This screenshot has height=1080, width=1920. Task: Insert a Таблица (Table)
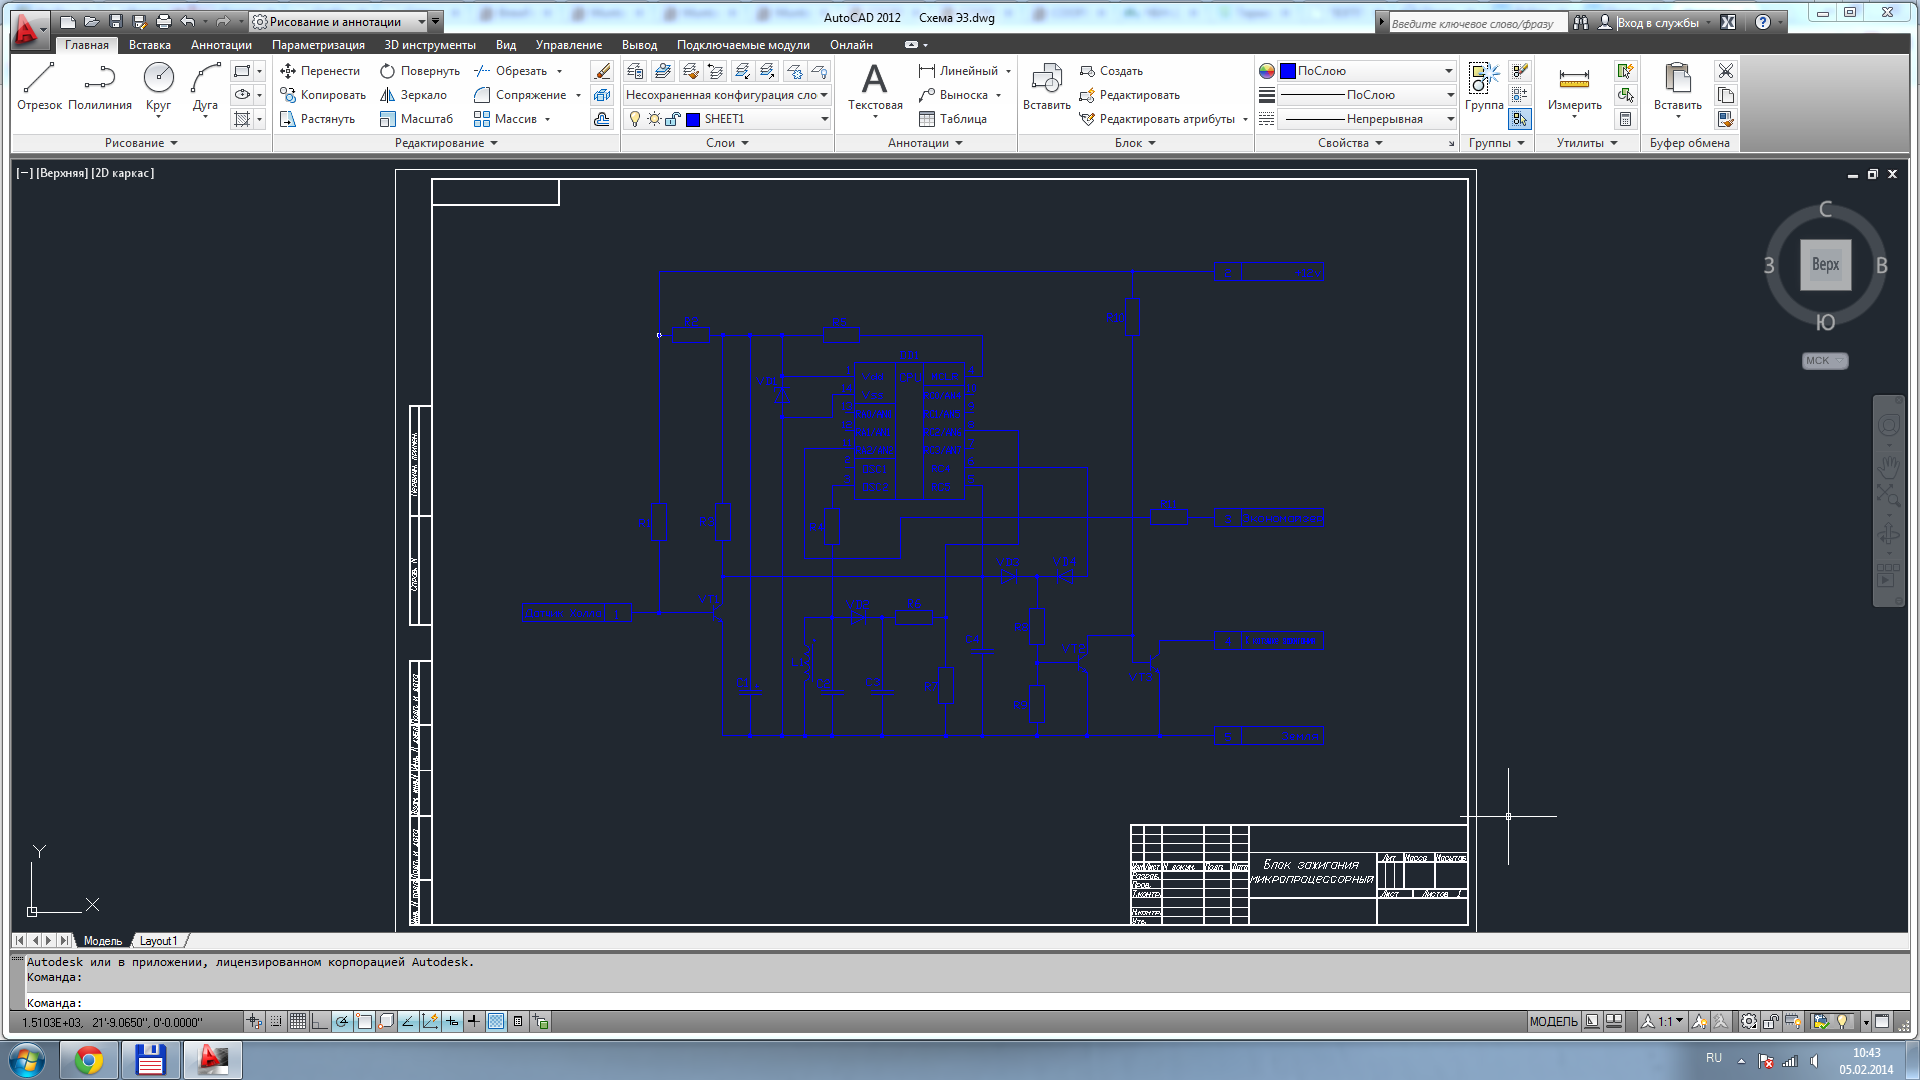(952, 119)
